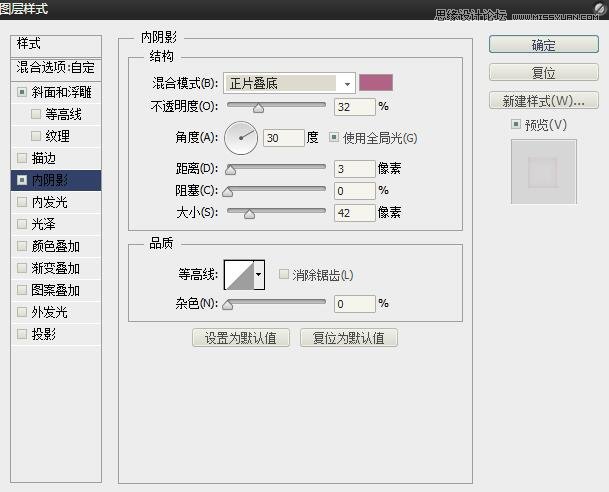Enable the 纹理 checkbox
This screenshot has width=609, height=492.
[x=36, y=136]
